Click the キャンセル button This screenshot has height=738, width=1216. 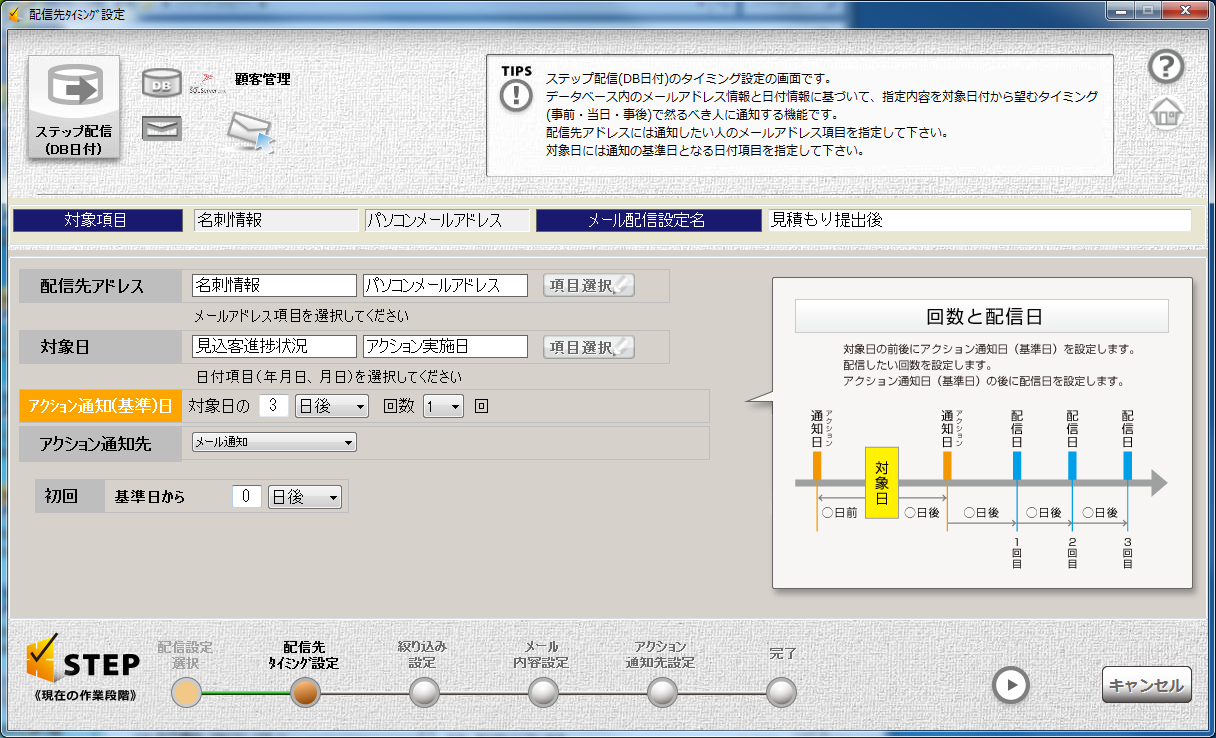pyautogui.click(x=1147, y=685)
